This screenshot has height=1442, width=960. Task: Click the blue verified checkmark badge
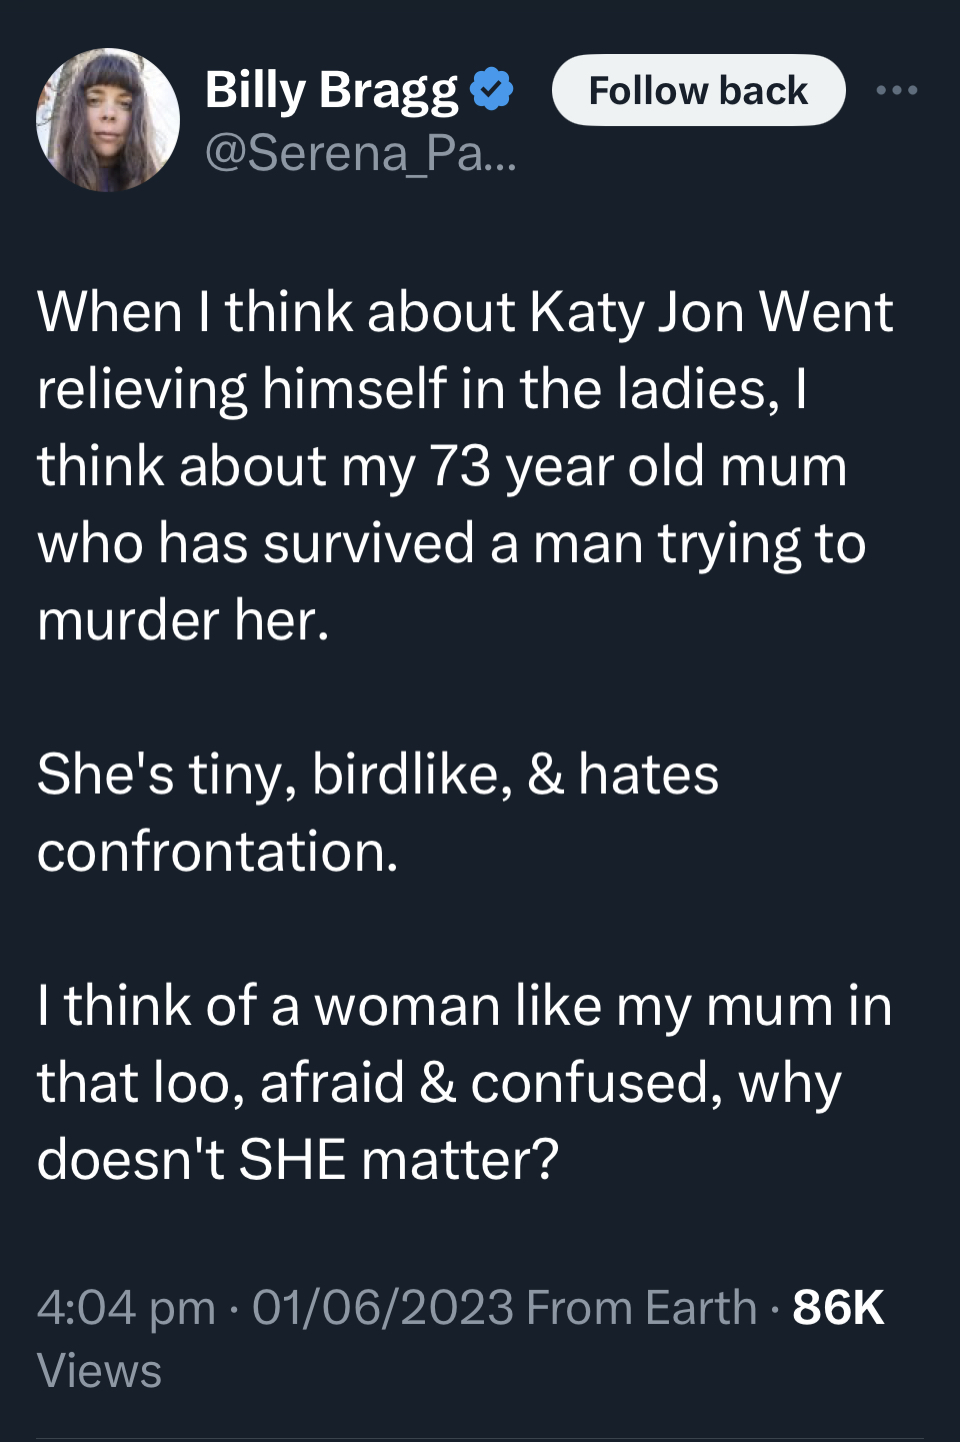491,90
